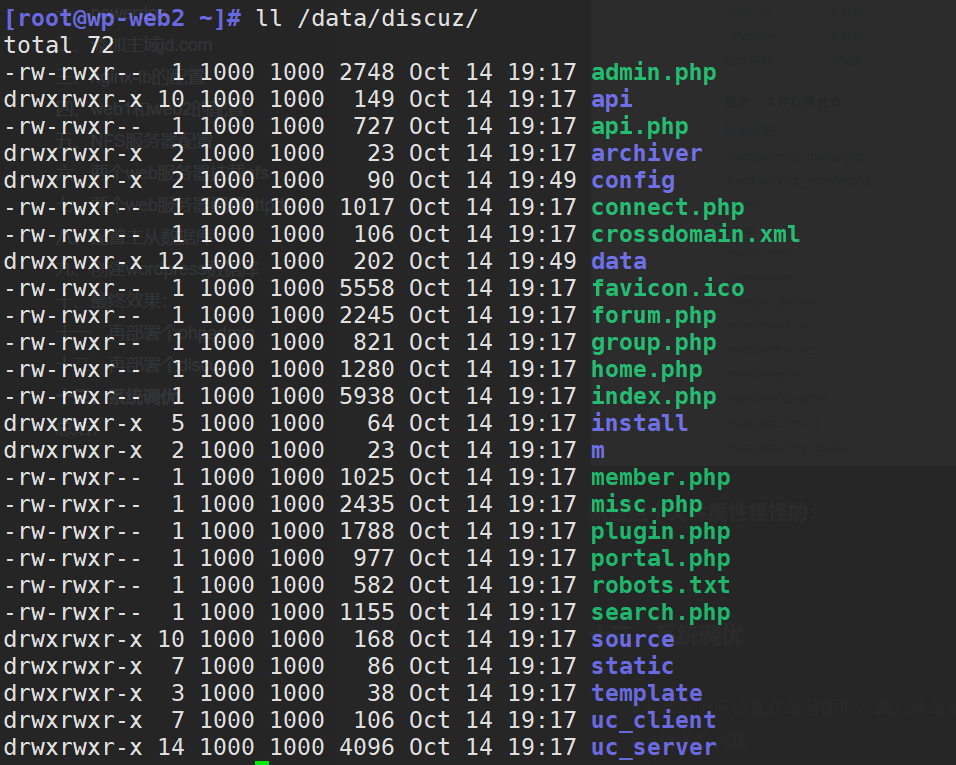The image size is (956, 765).
Task: Select the template directory name
Action: pyautogui.click(x=646, y=694)
